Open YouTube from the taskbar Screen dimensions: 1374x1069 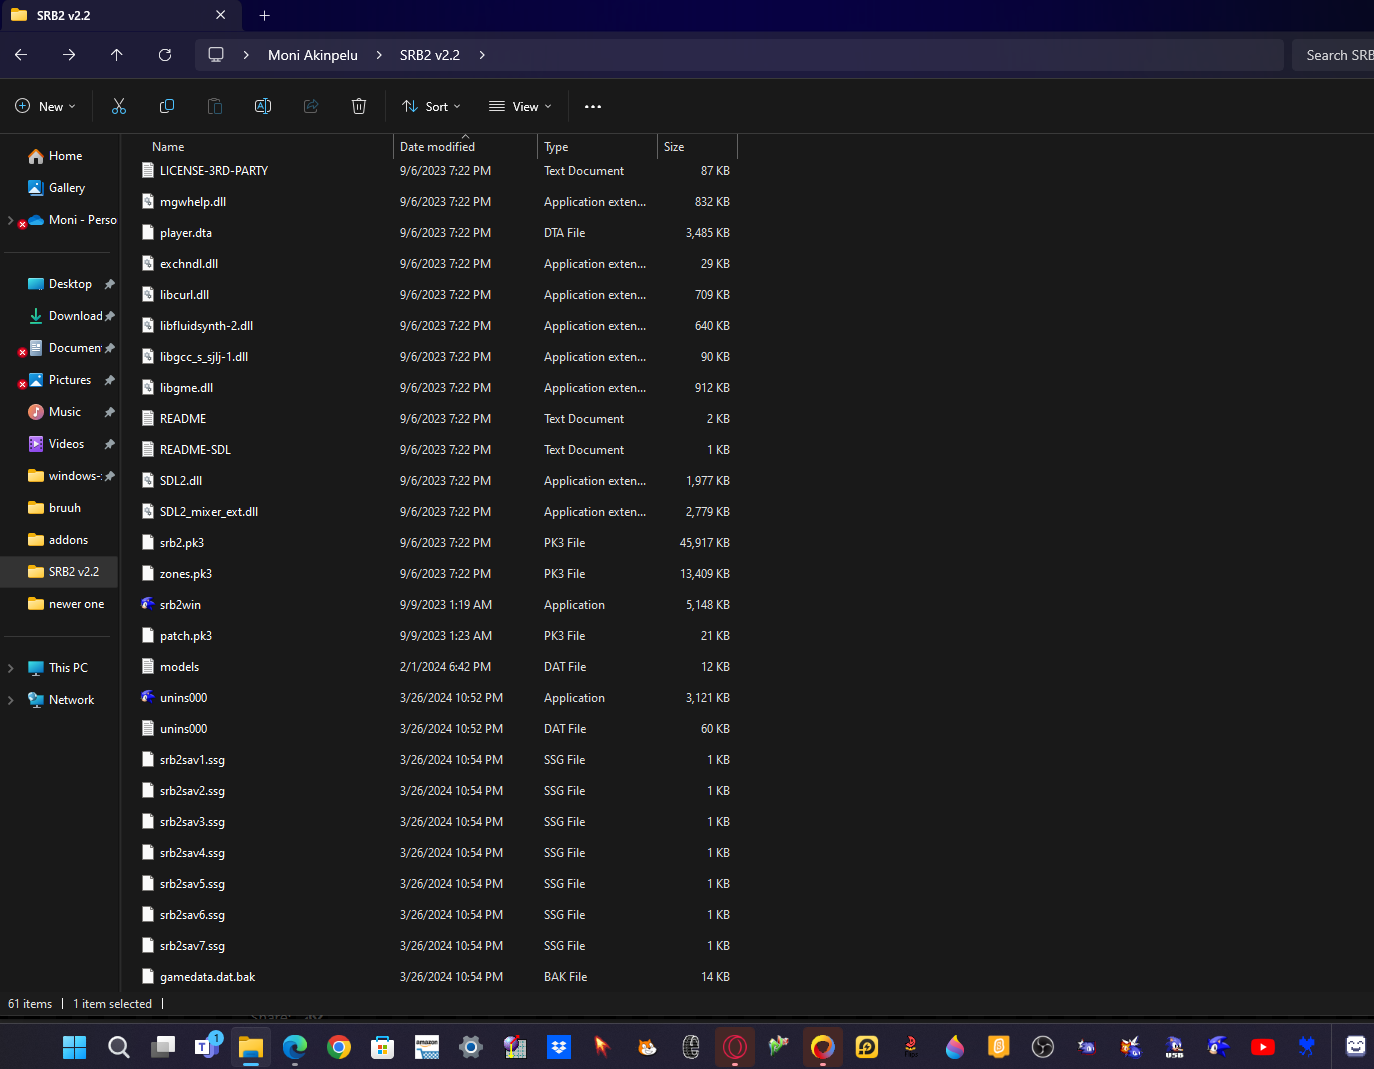pyautogui.click(x=1263, y=1047)
